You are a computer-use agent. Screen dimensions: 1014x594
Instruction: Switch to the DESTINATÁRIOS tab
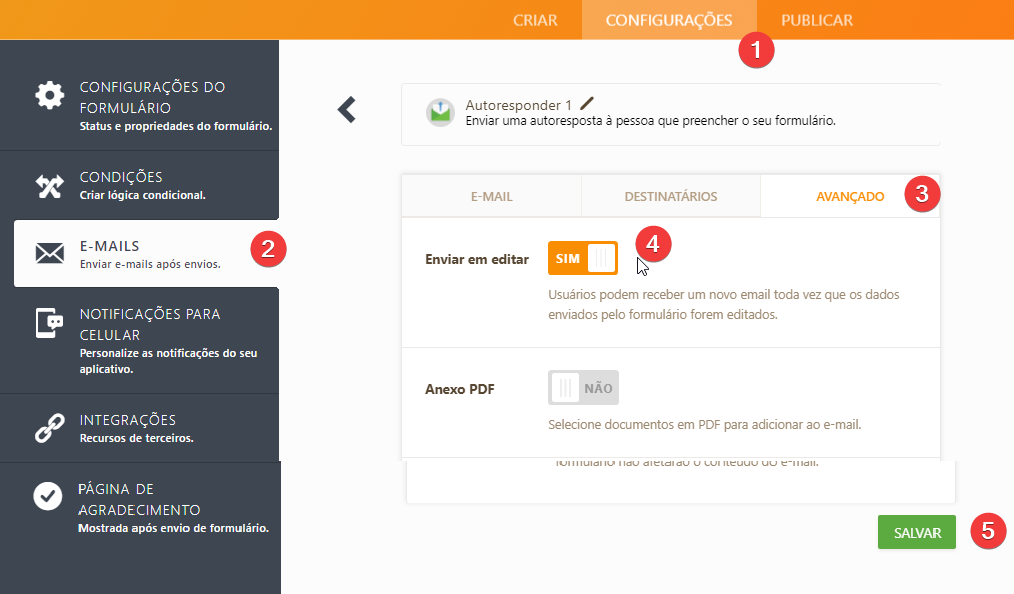click(x=670, y=196)
